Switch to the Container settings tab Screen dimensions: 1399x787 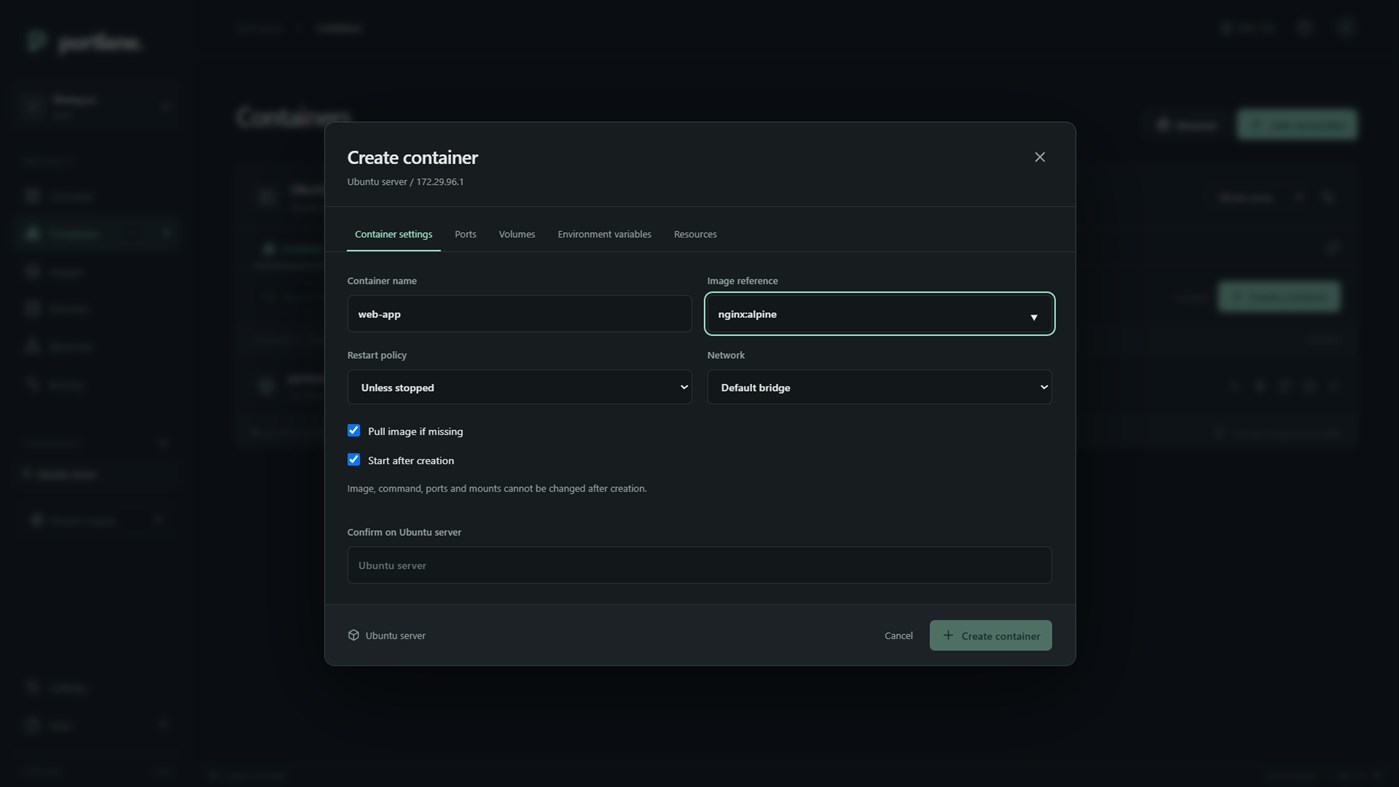pos(394,234)
